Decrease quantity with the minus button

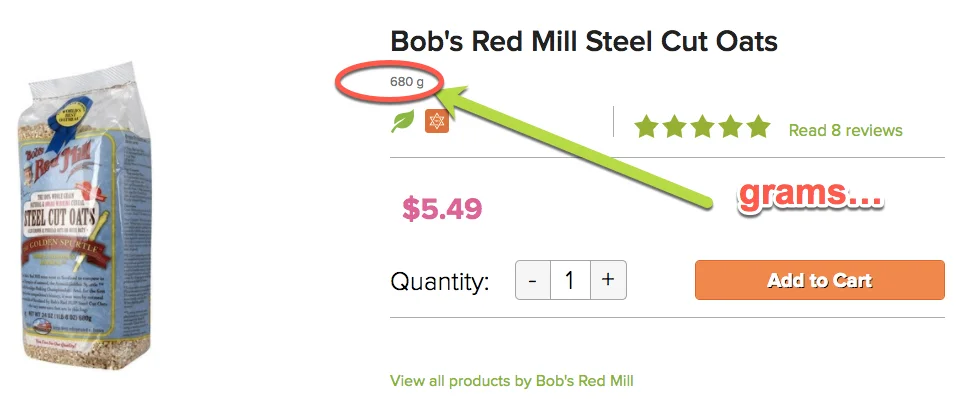pos(533,280)
